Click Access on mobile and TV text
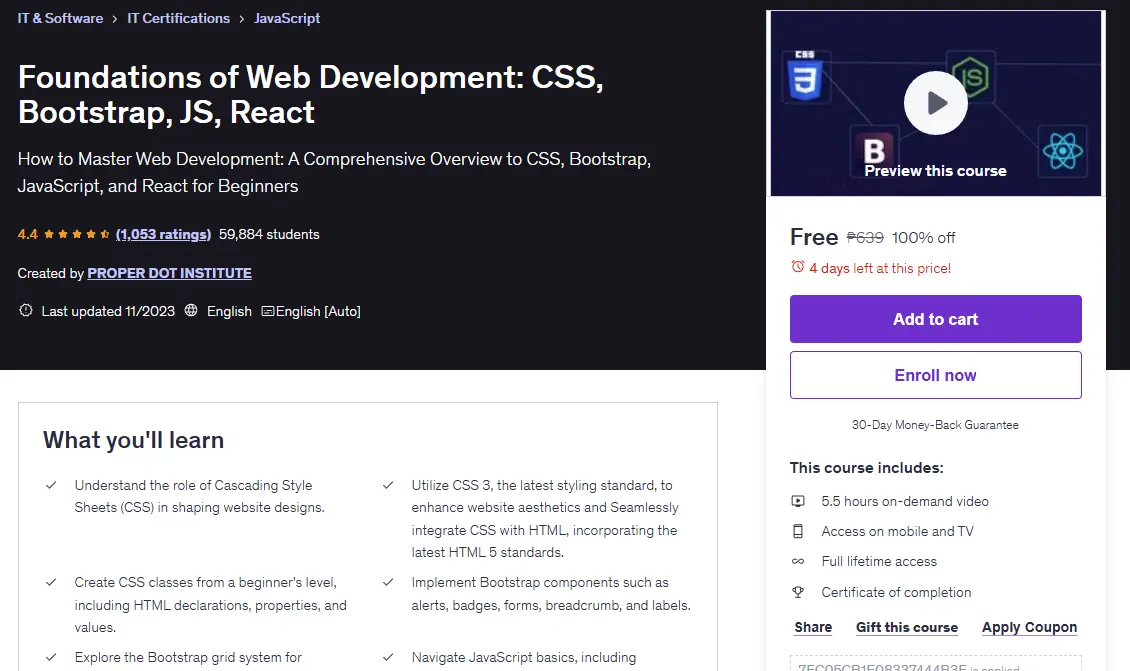This screenshot has width=1130, height=671. [897, 531]
